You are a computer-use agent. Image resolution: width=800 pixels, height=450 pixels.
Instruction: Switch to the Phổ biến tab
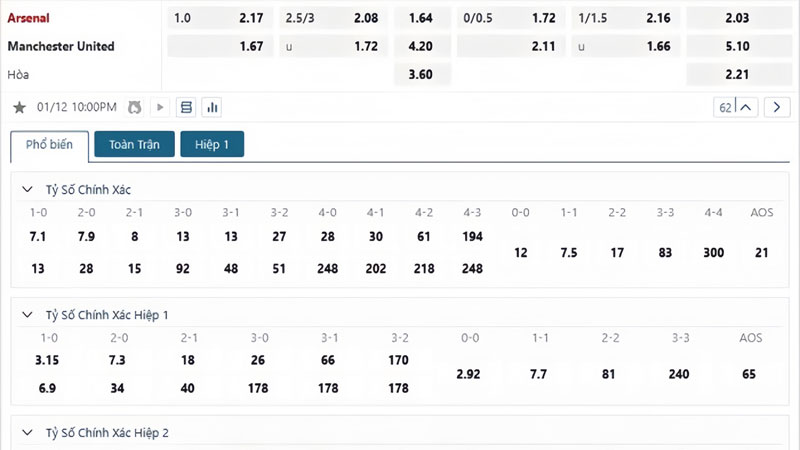click(x=49, y=145)
